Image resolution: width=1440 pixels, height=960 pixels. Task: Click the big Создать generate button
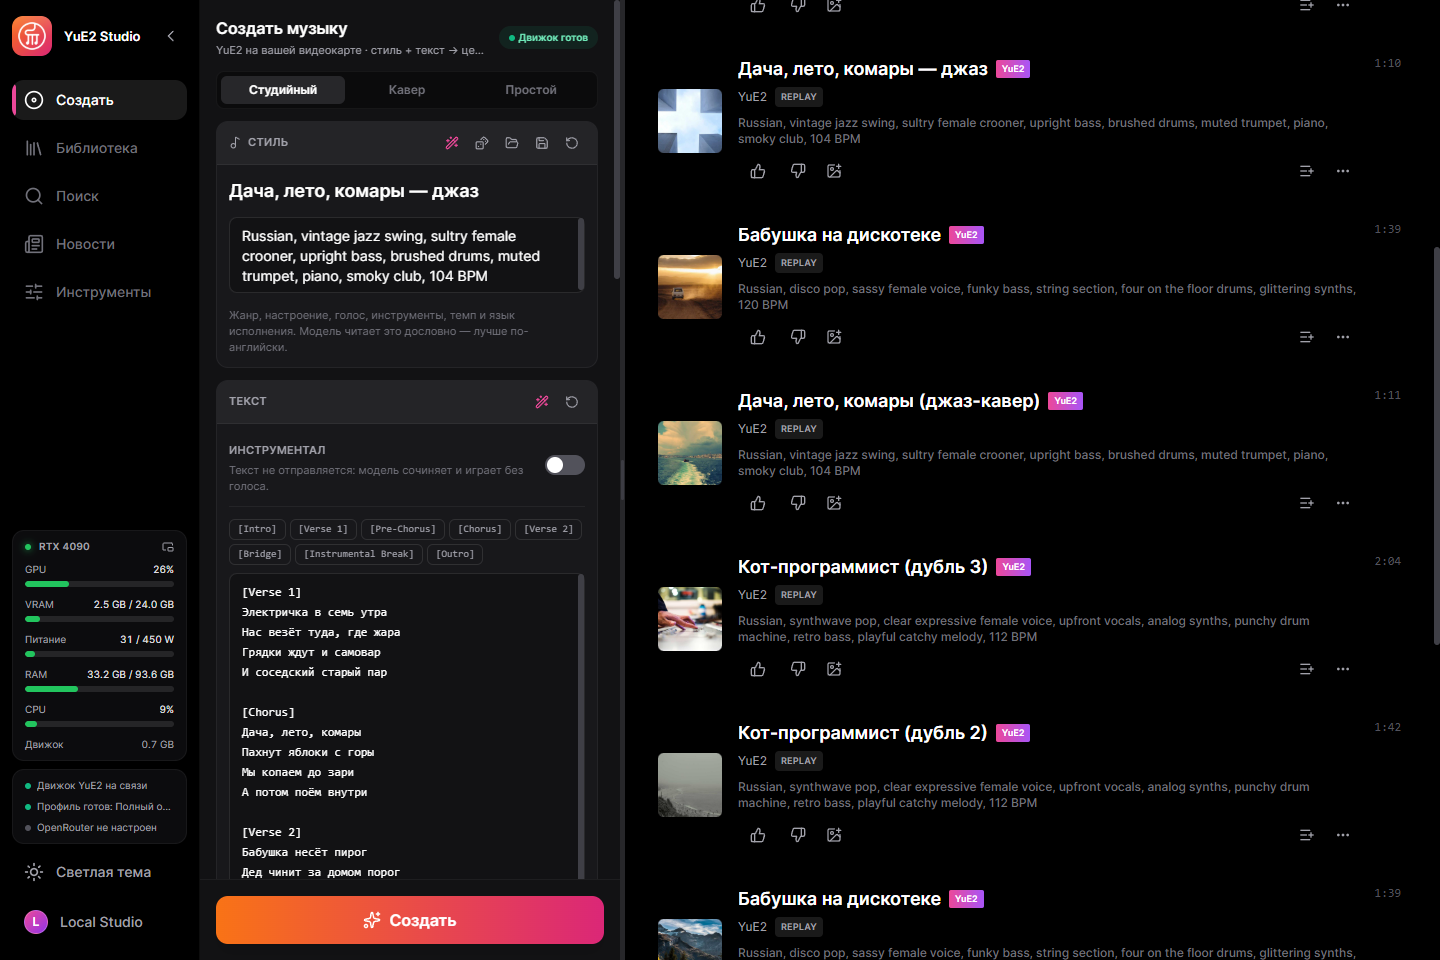[410, 920]
